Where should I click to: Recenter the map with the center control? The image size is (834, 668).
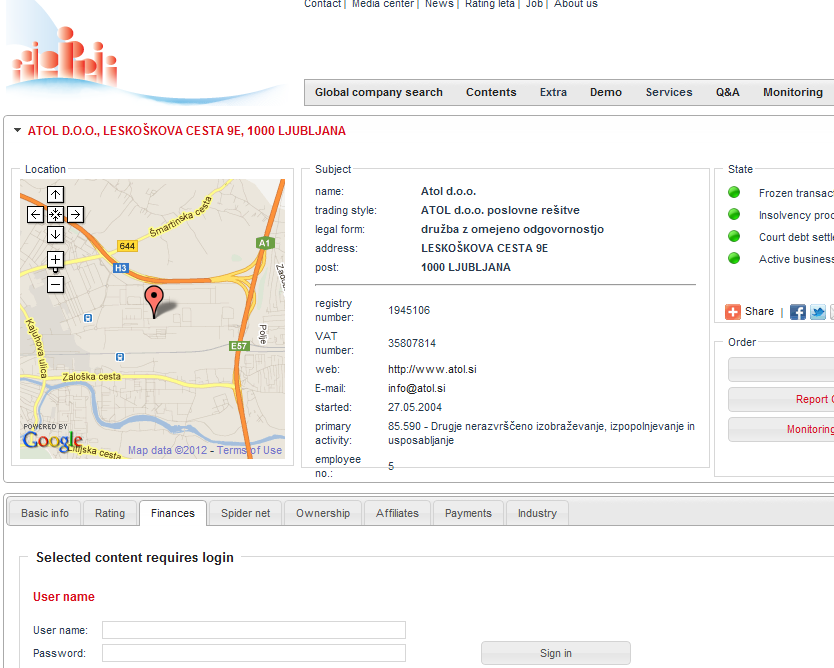coord(56,214)
